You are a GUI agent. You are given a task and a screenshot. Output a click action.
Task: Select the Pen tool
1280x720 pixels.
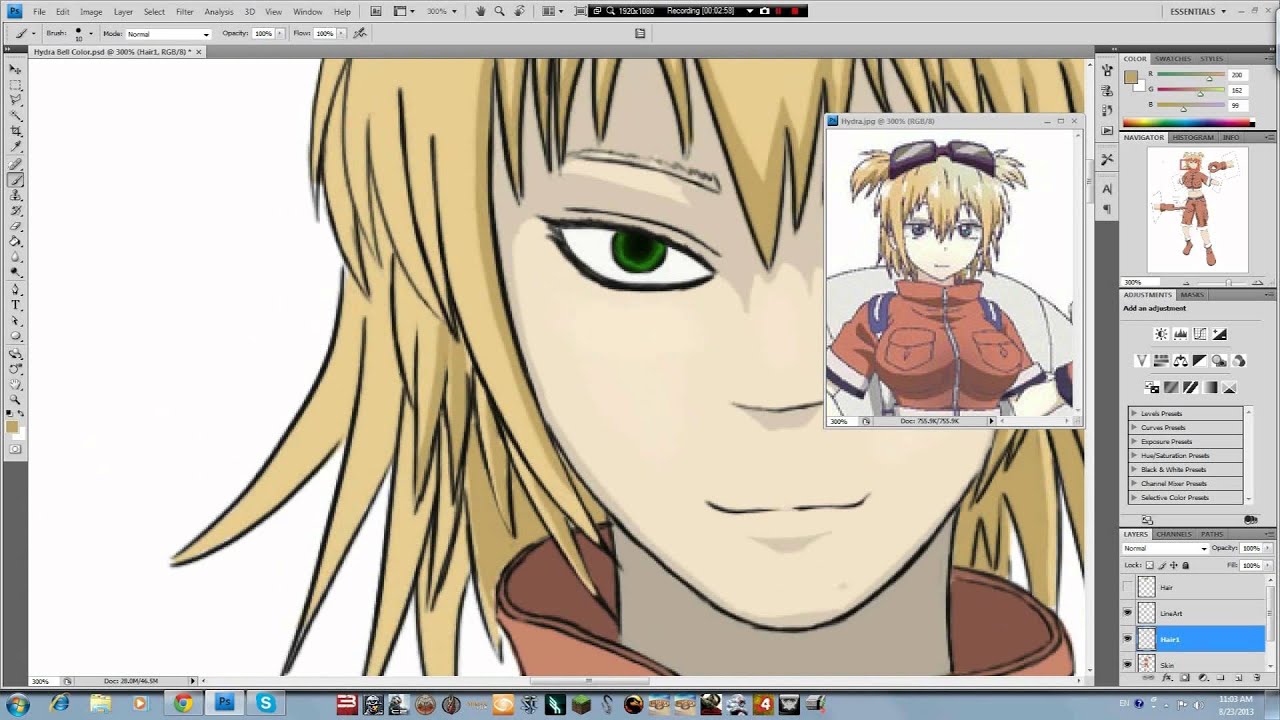click(x=15, y=288)
